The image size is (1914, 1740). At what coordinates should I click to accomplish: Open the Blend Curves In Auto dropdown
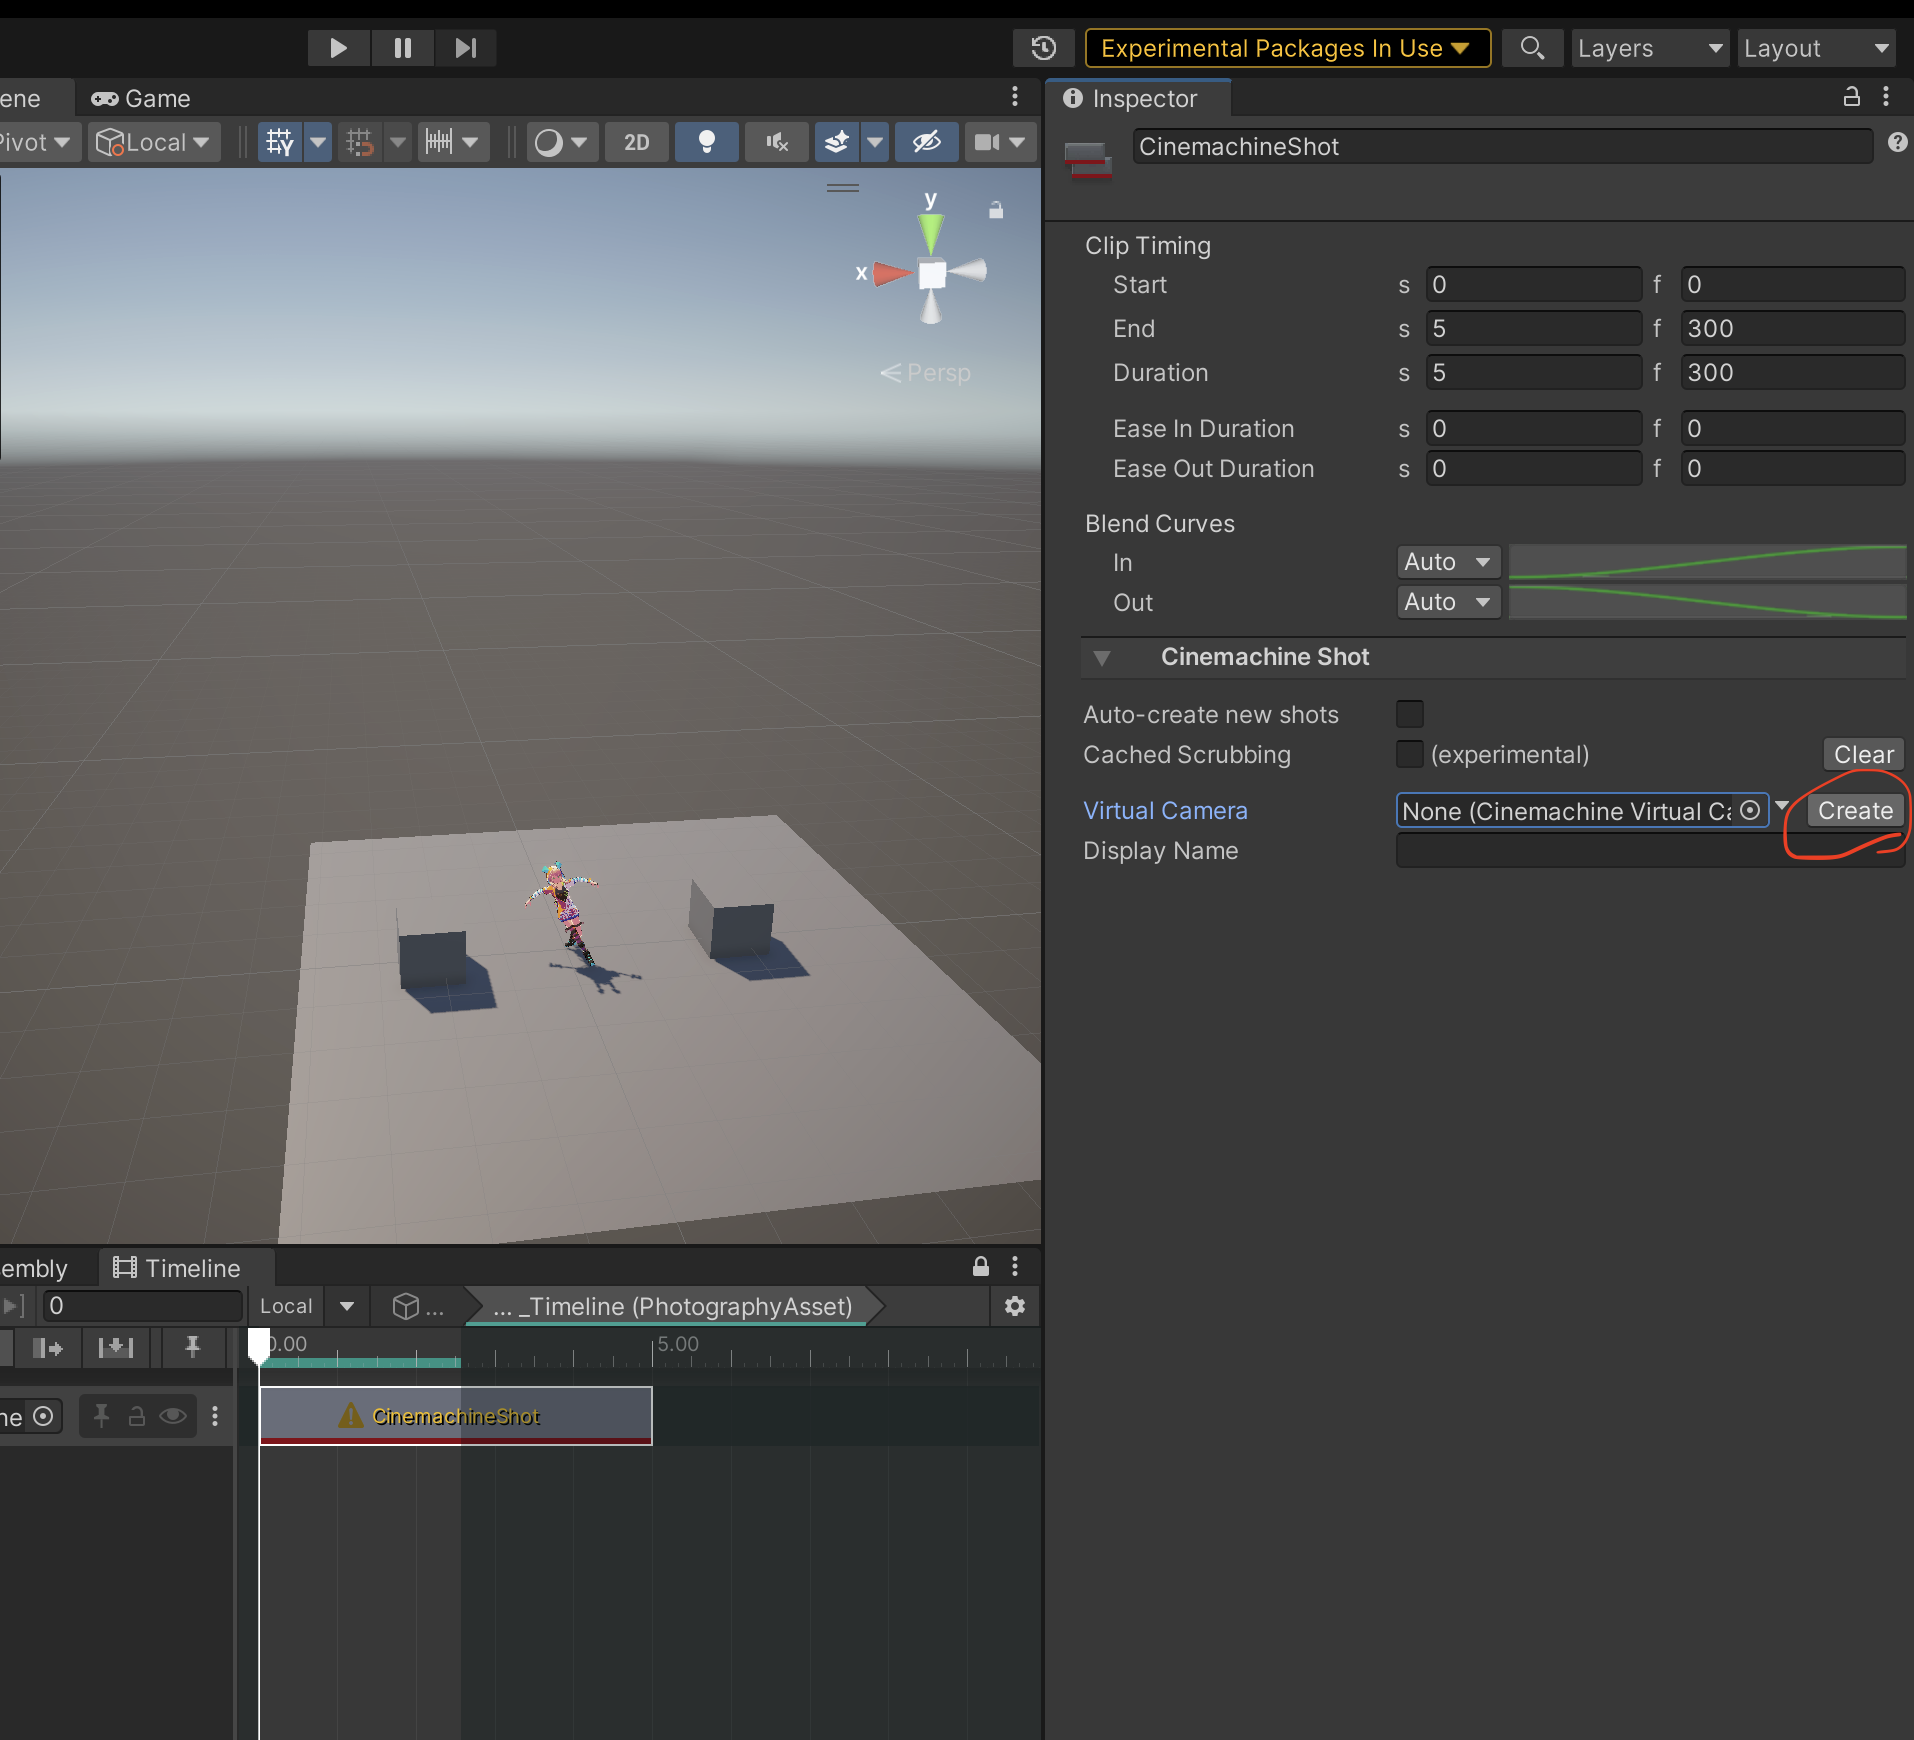(1448, 562)
